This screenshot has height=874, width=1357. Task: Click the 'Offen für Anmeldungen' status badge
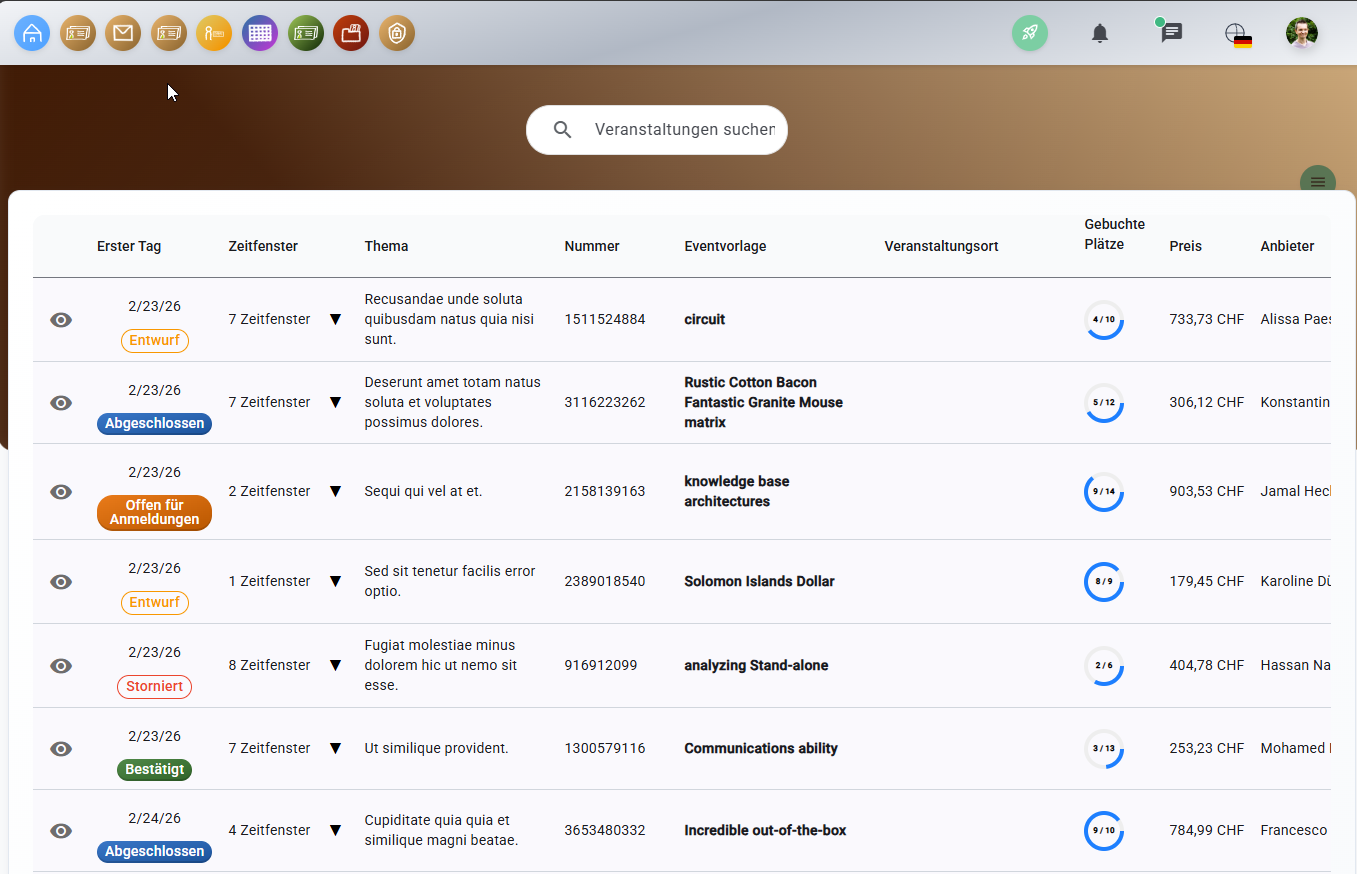click(x=154, y=512)
